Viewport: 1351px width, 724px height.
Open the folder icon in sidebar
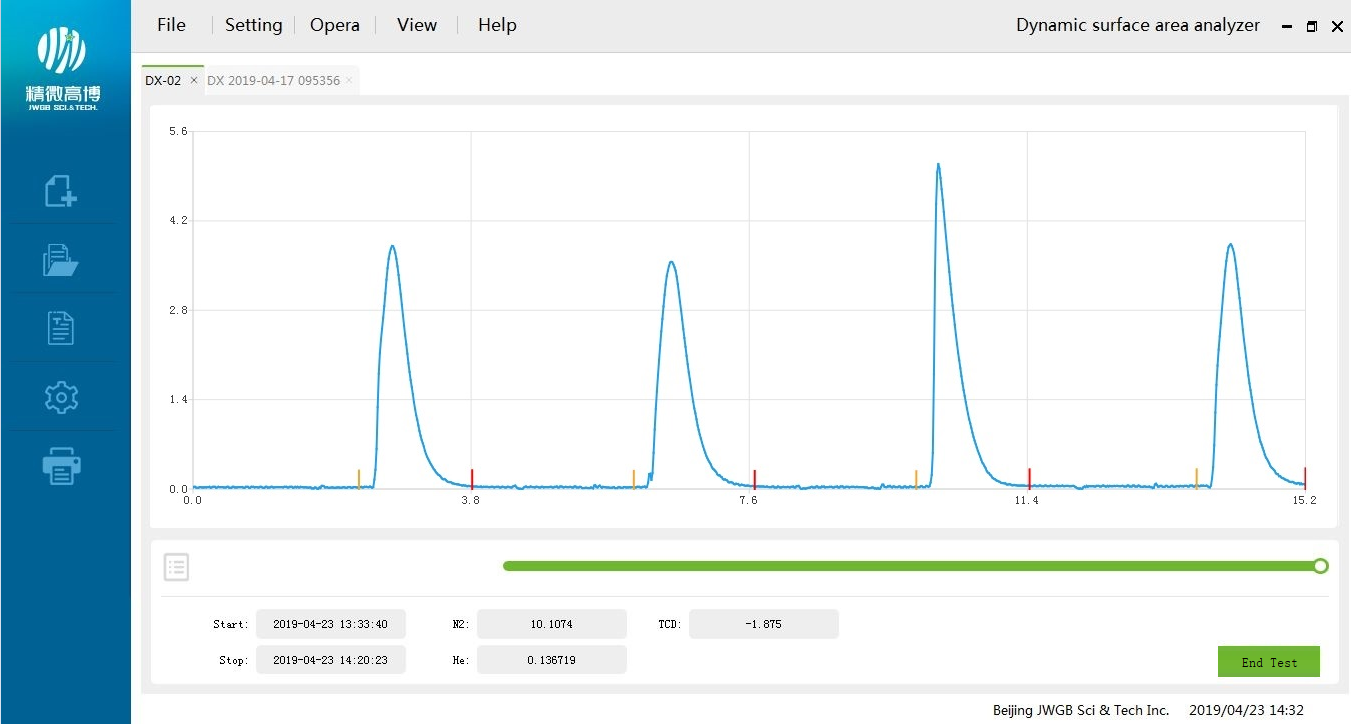point(61,260)
